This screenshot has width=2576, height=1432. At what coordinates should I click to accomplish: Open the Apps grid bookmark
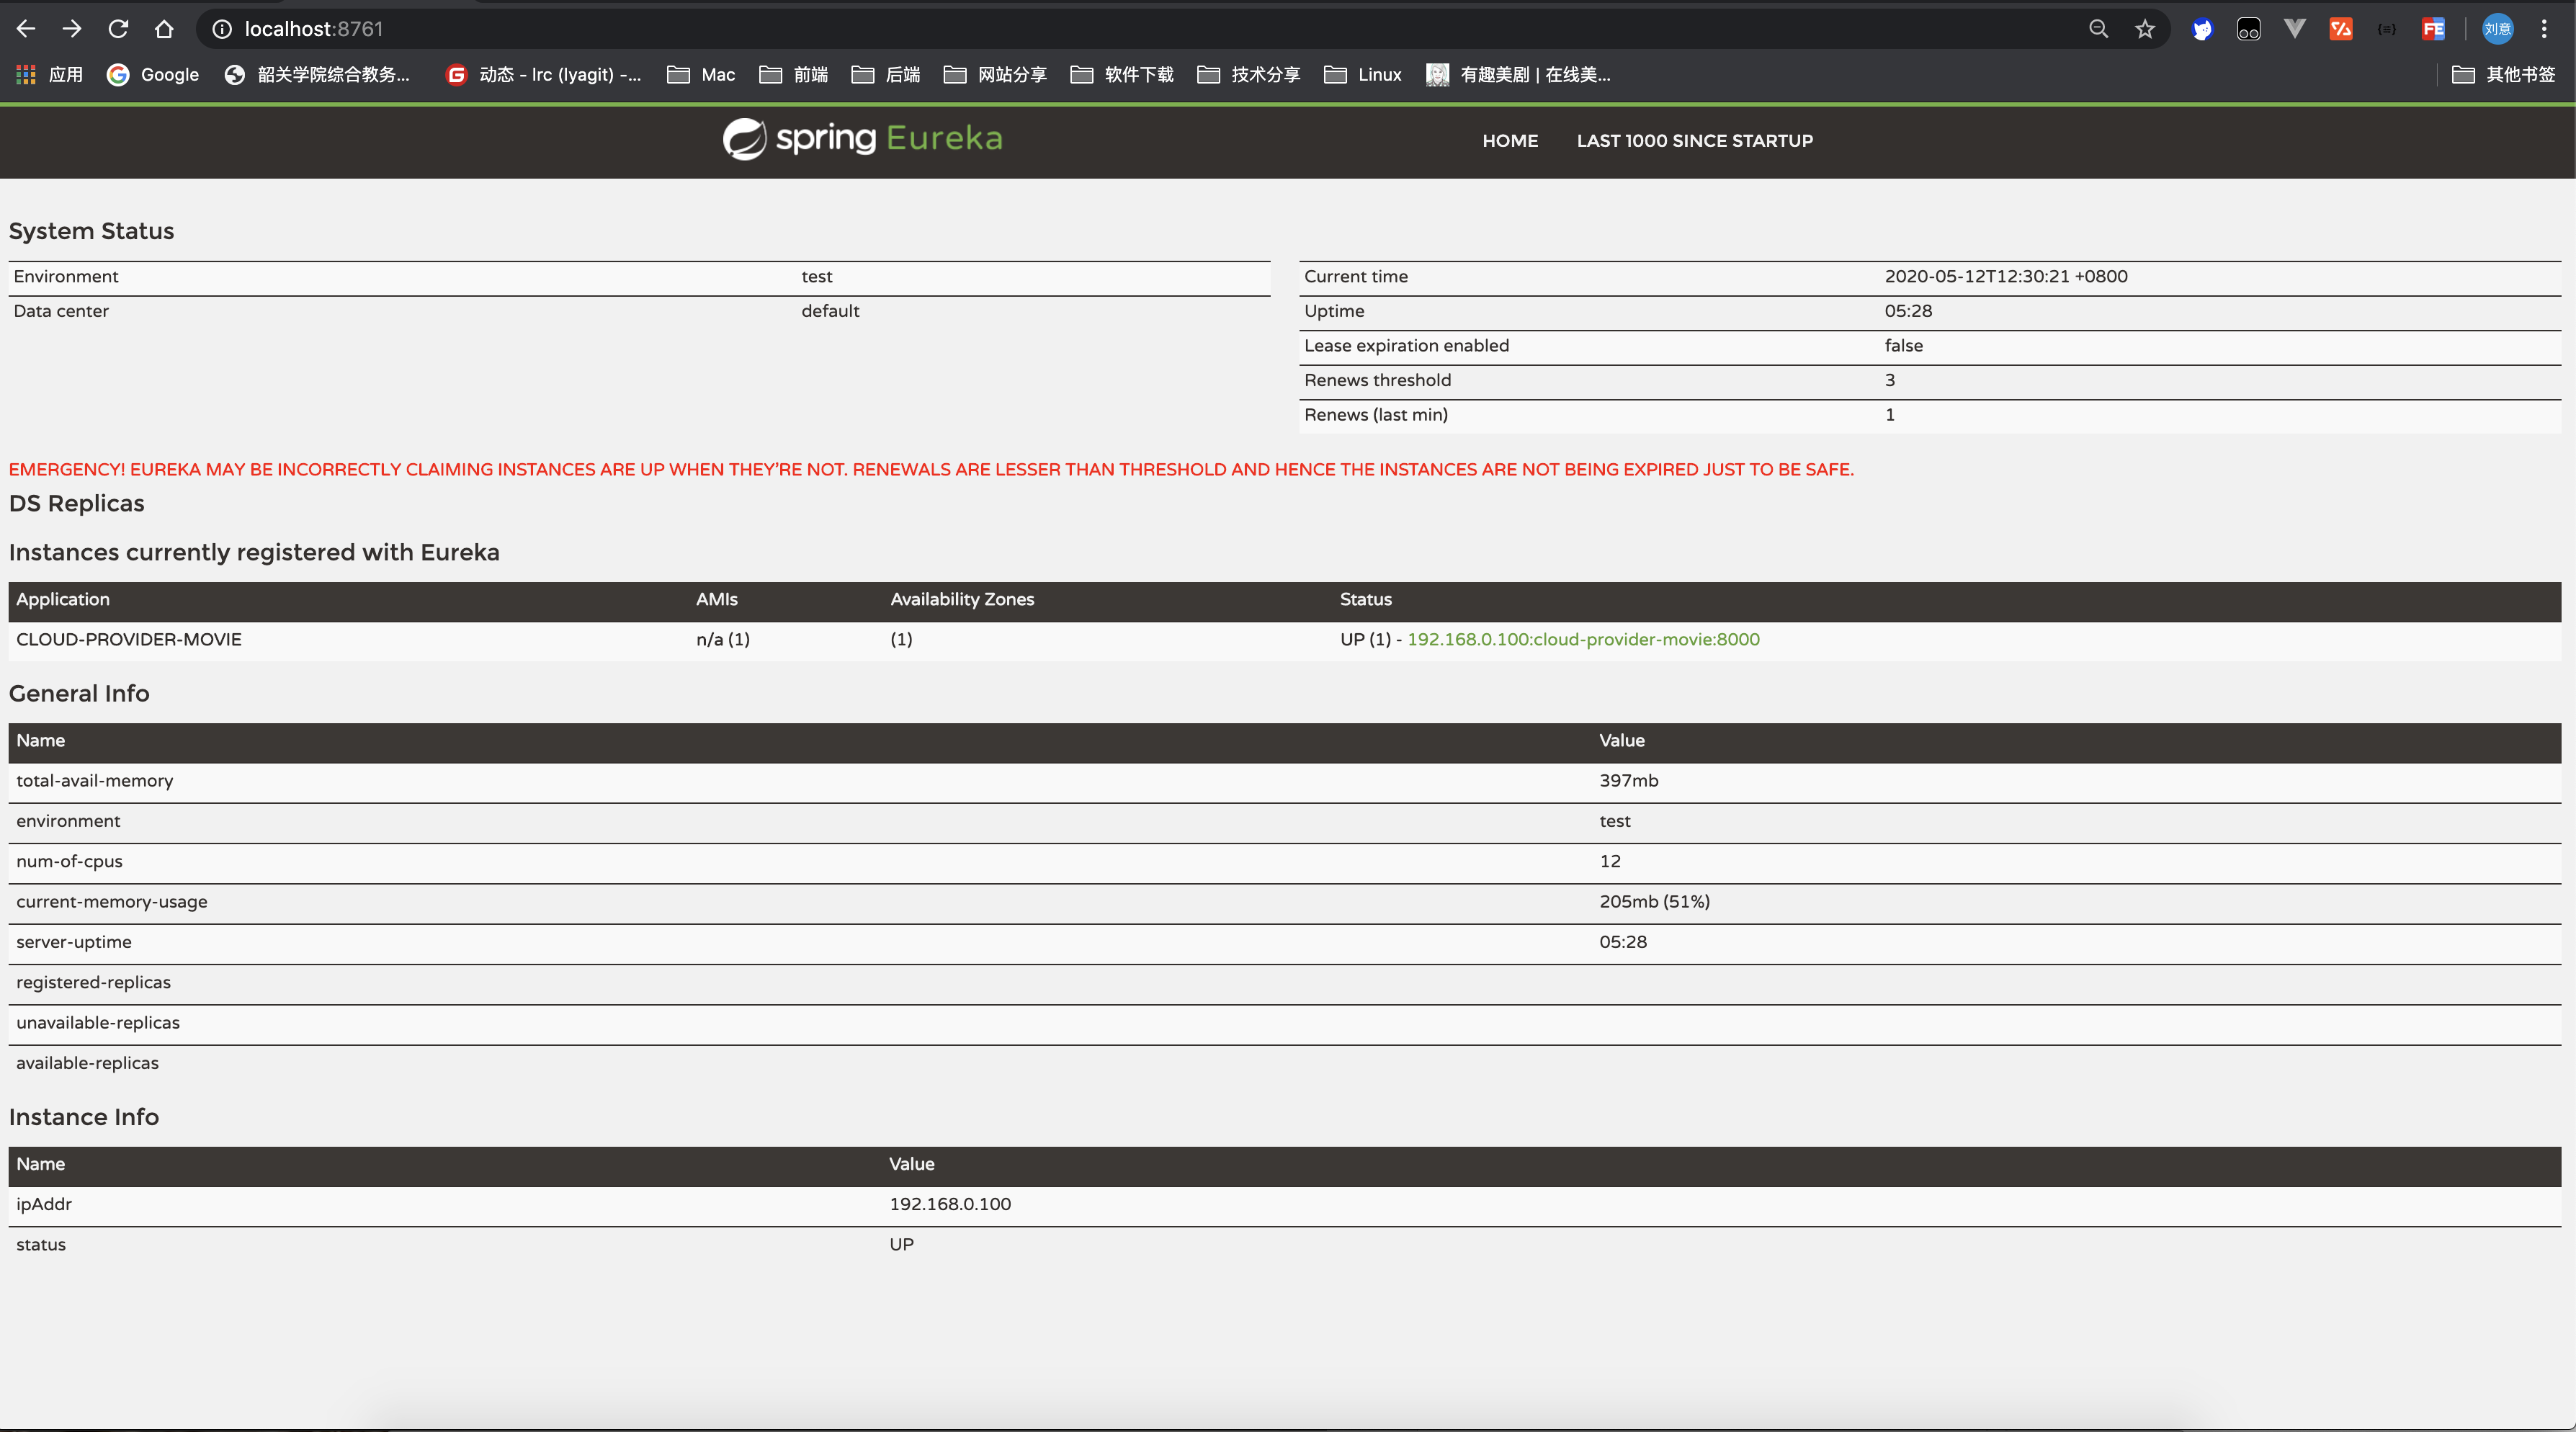tap(49, 75)
